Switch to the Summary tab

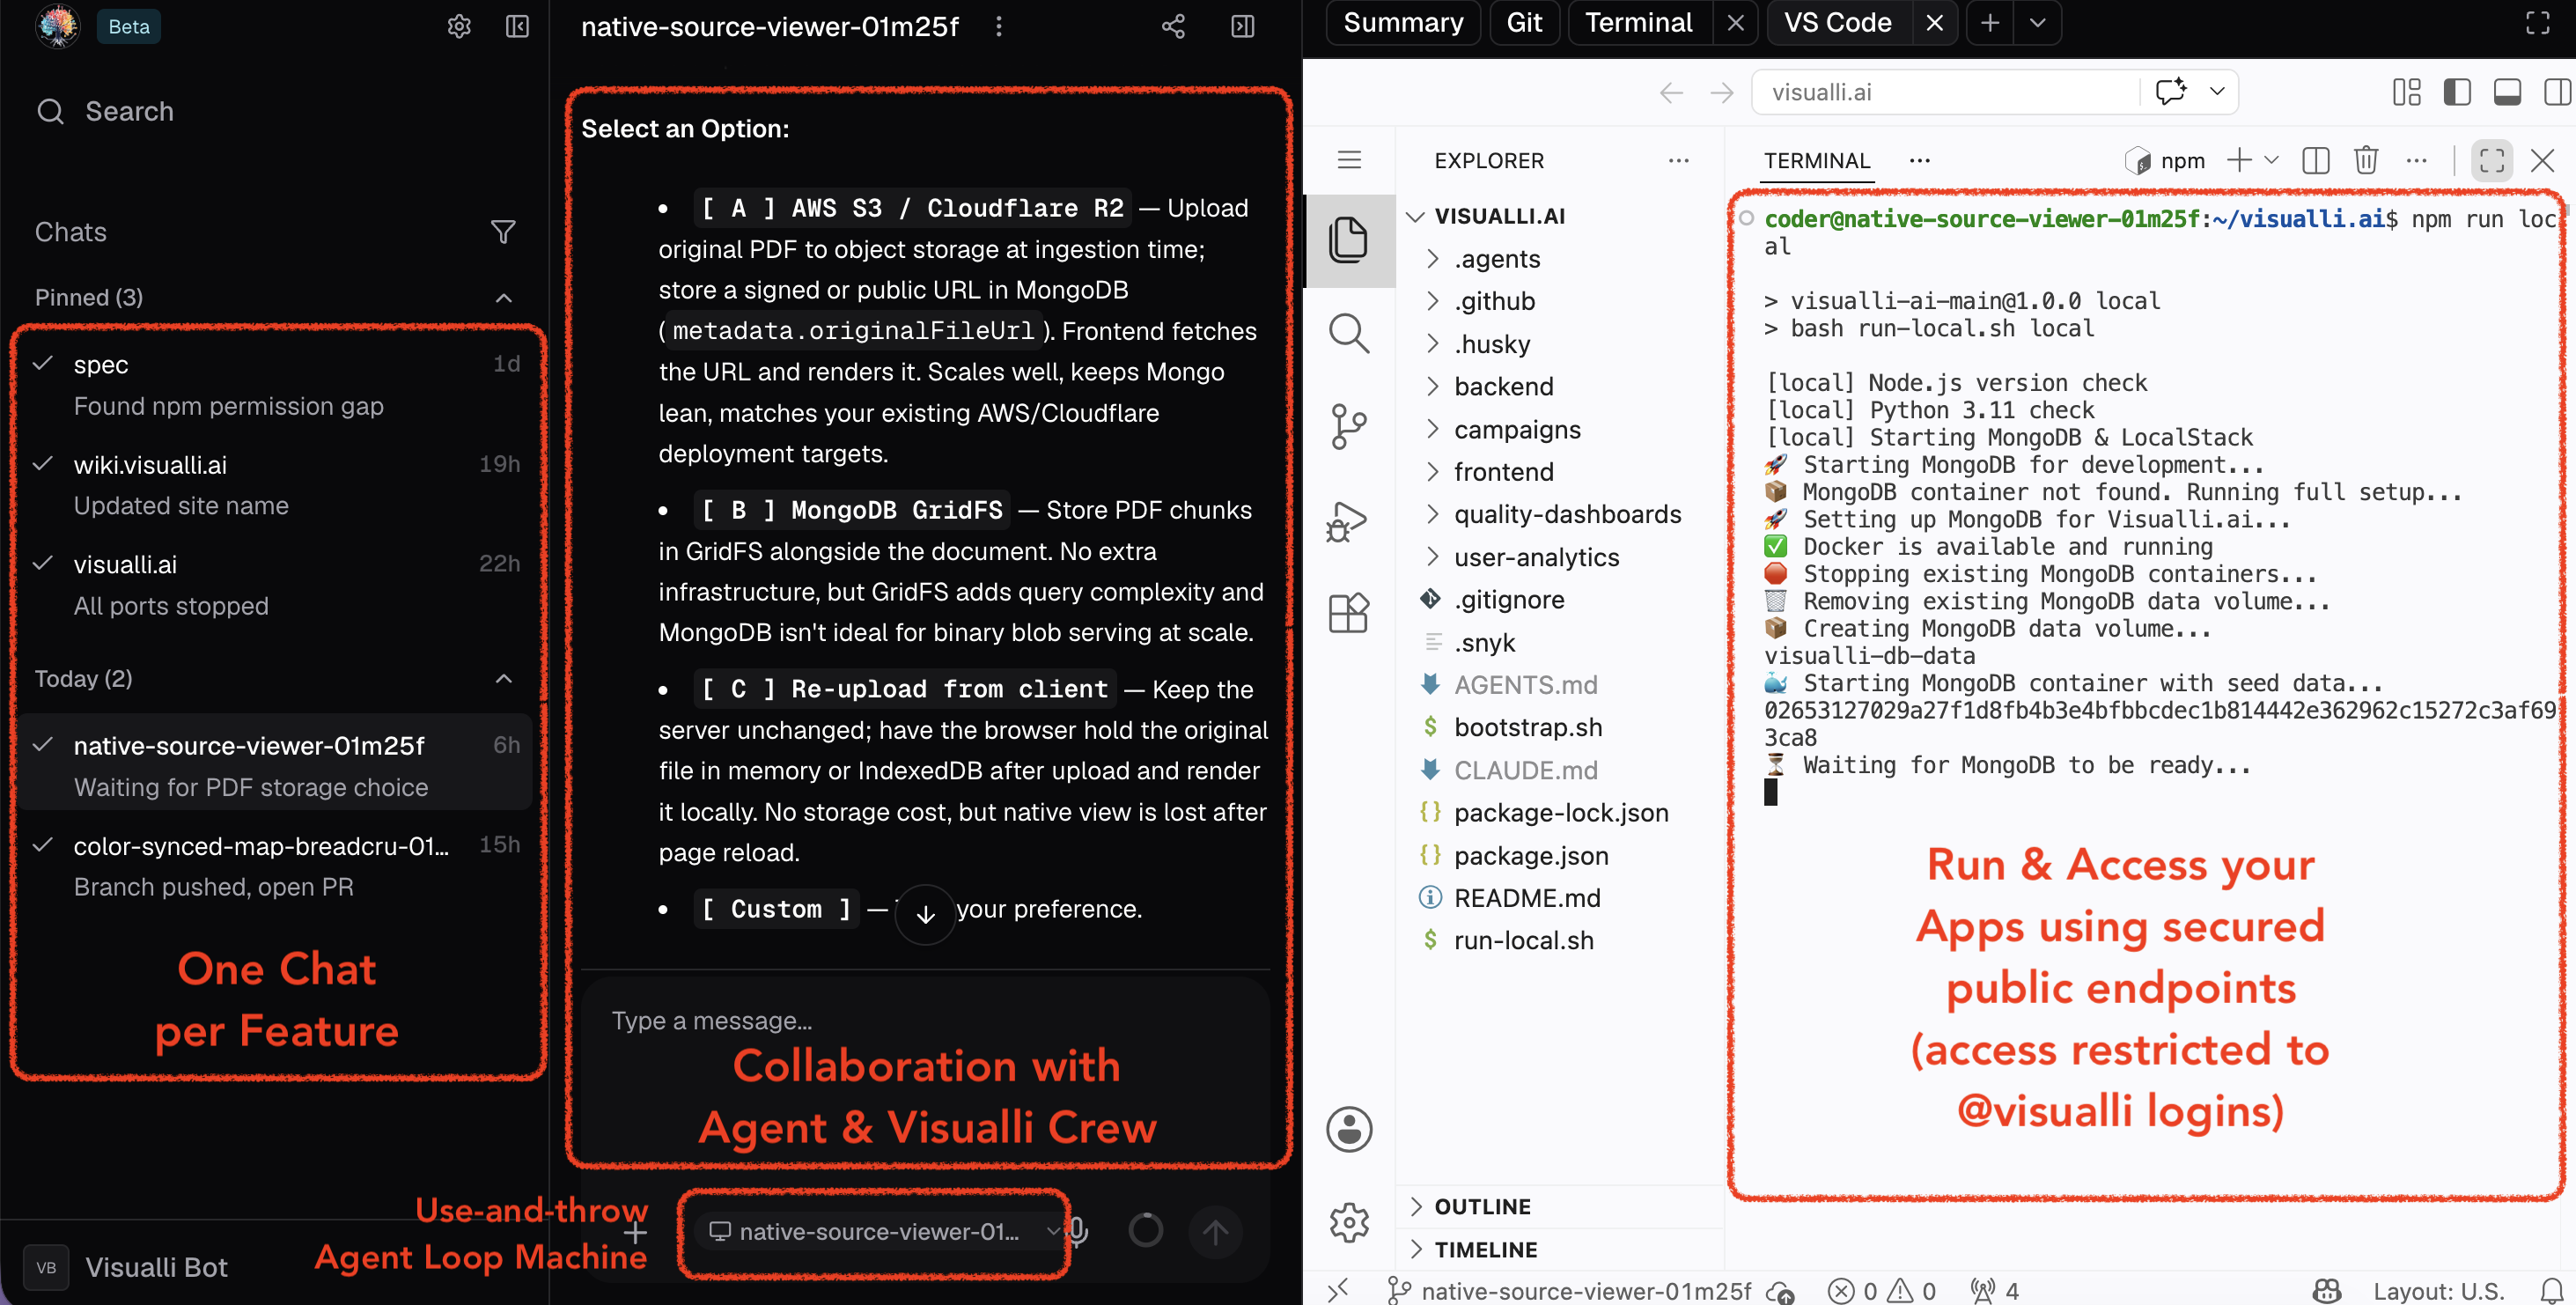click(x=1403, y=23)
